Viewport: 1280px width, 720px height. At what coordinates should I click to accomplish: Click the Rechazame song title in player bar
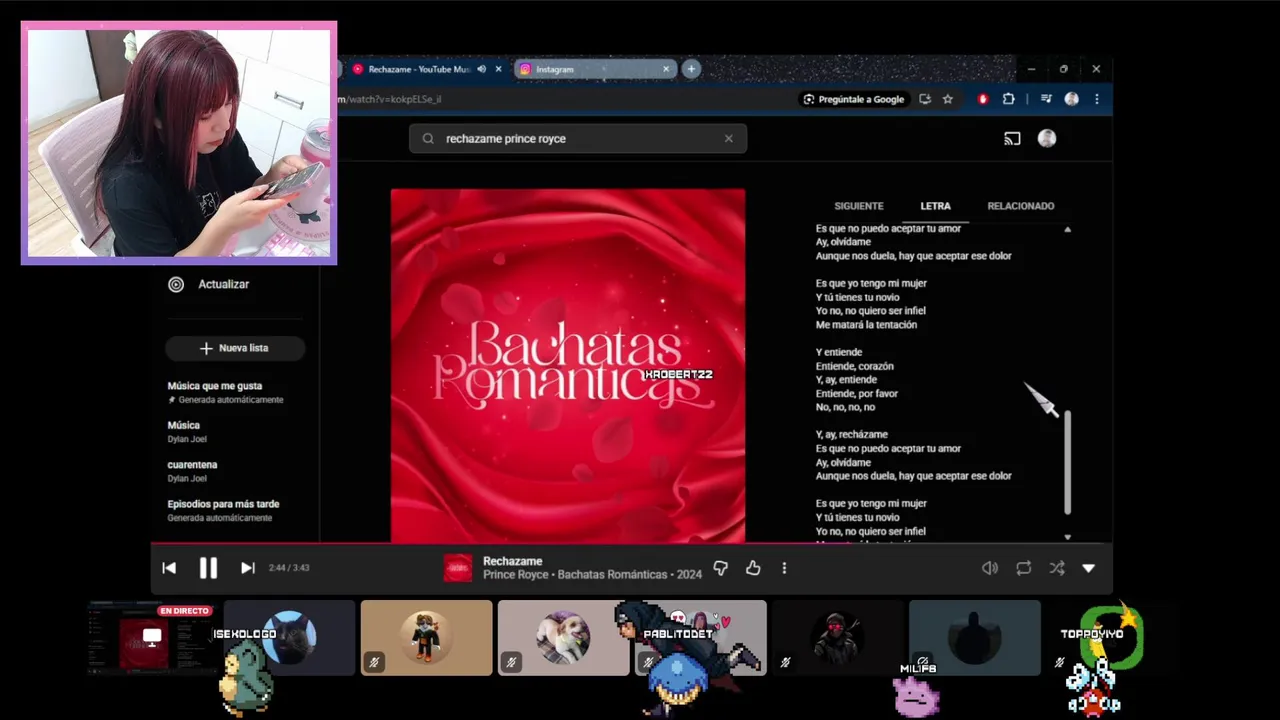pyautogui.click(x=512, y=561)
